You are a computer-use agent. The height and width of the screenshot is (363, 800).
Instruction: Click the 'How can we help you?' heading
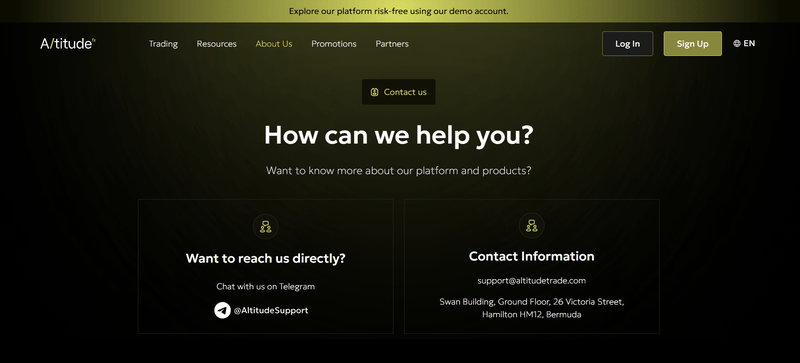[398, 135]
